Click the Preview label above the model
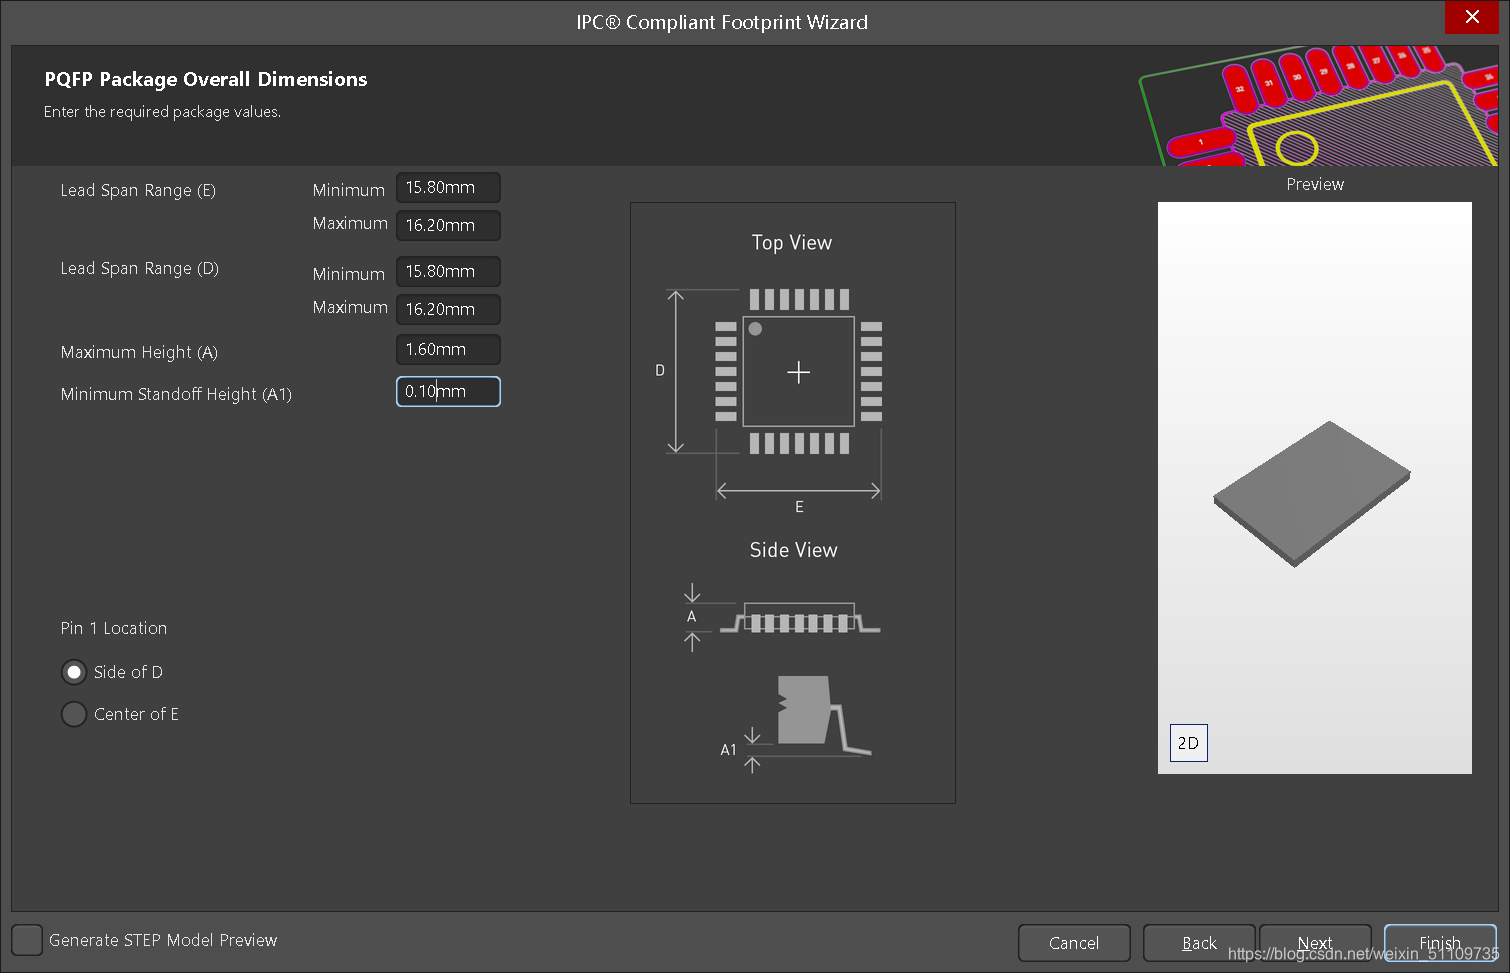Image resolution: width=1510 pixels, height=973 pixels. click(1315, 184)
